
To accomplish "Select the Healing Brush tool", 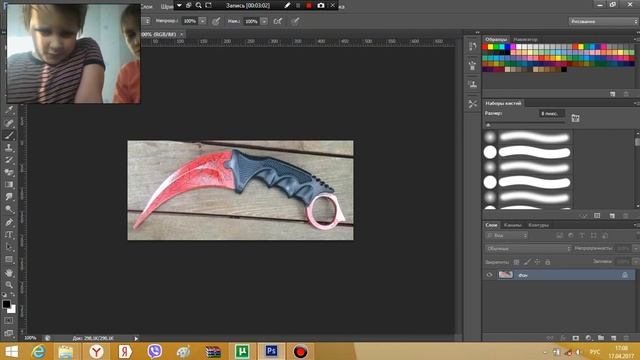I will (x=9, y=122).
